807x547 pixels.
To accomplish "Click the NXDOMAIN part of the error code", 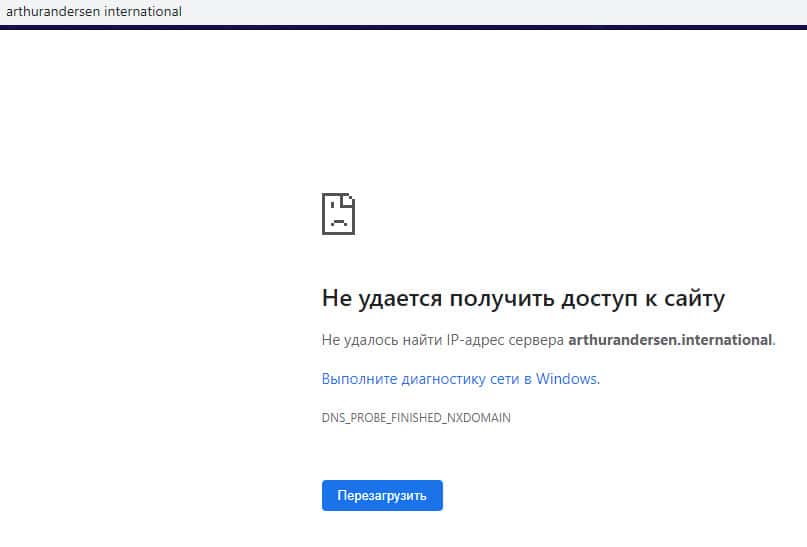I will point(477,417).
